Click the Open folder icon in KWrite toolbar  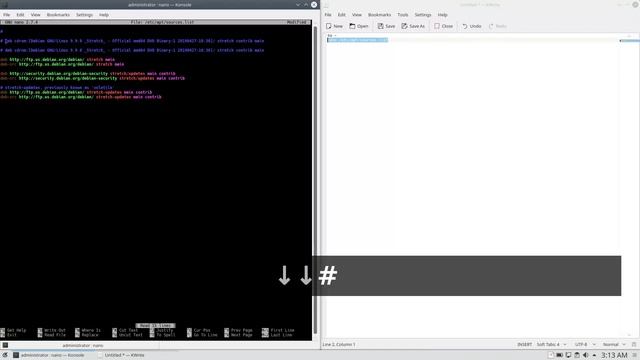[352, 26]
